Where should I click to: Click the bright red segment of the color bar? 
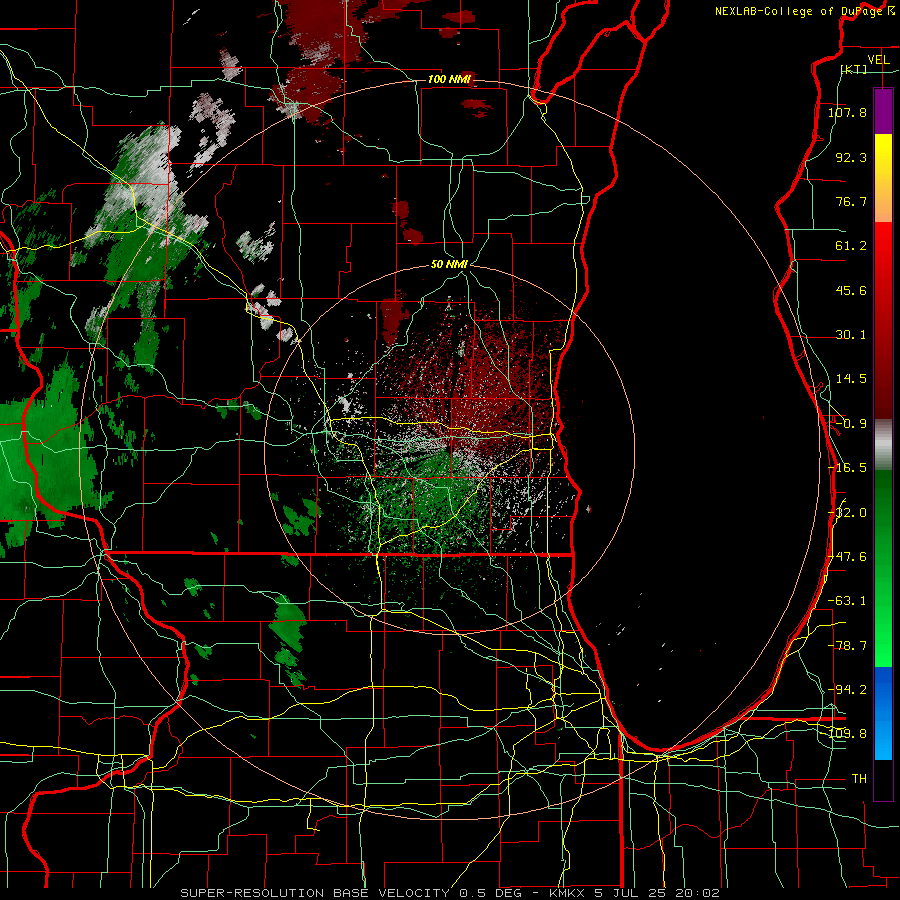[x=883, y=245]
